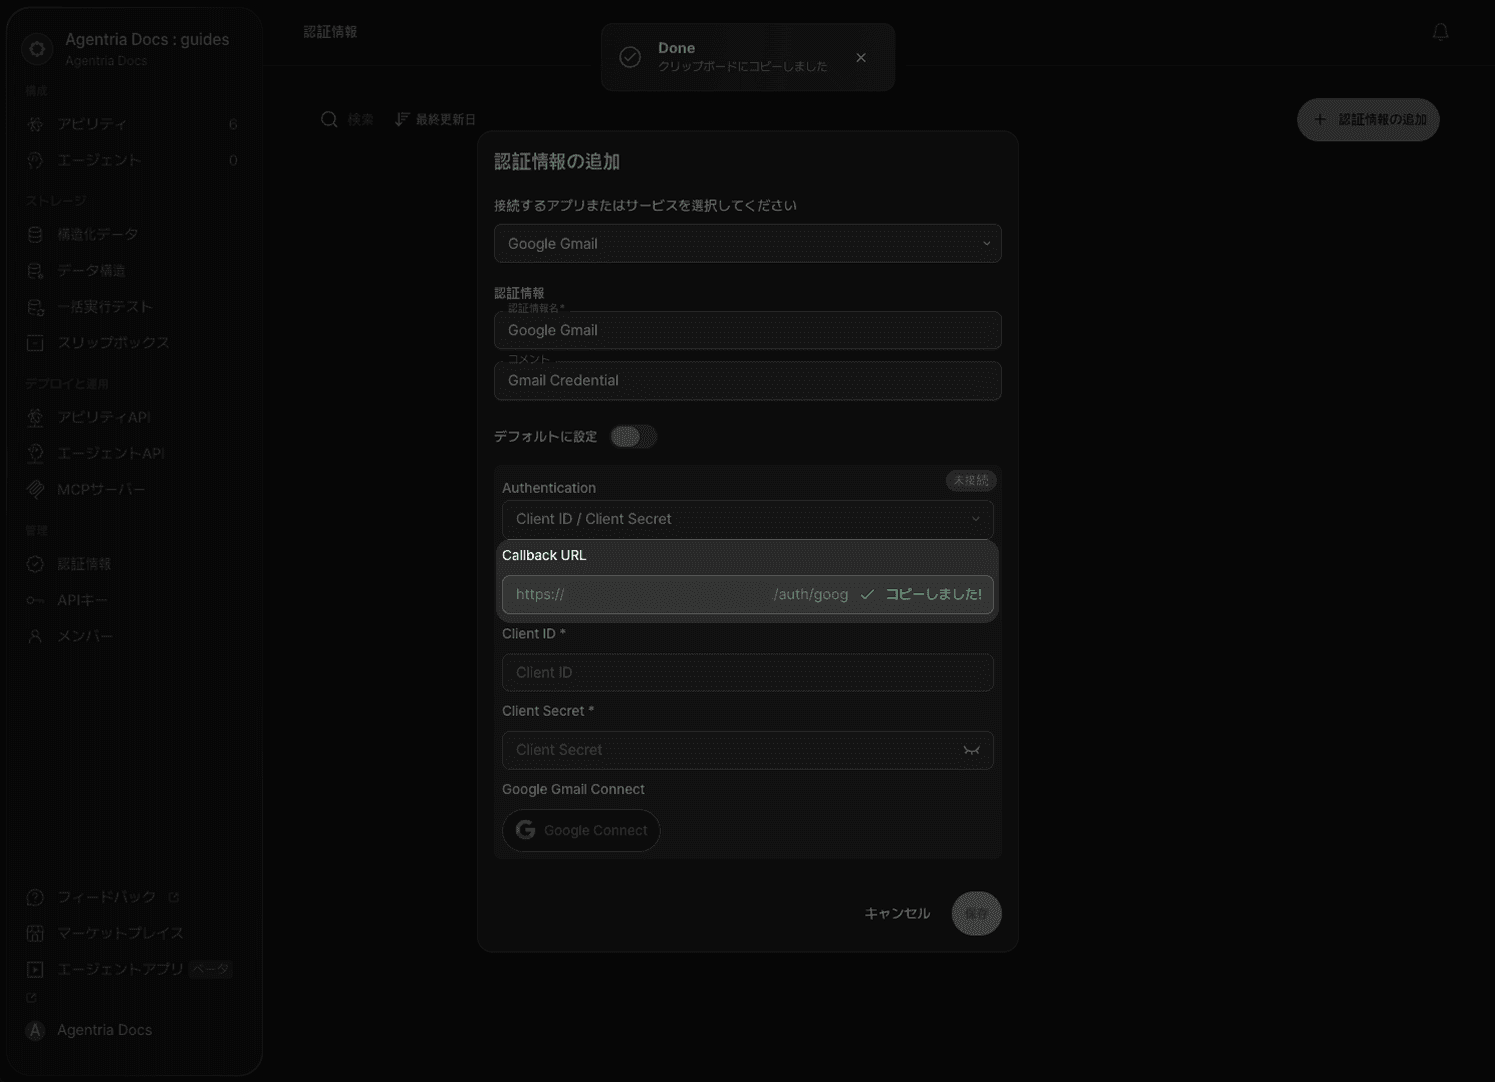Click the round save button in dialog
The width and height of the screenshot is (1495, 1082).
976,913
